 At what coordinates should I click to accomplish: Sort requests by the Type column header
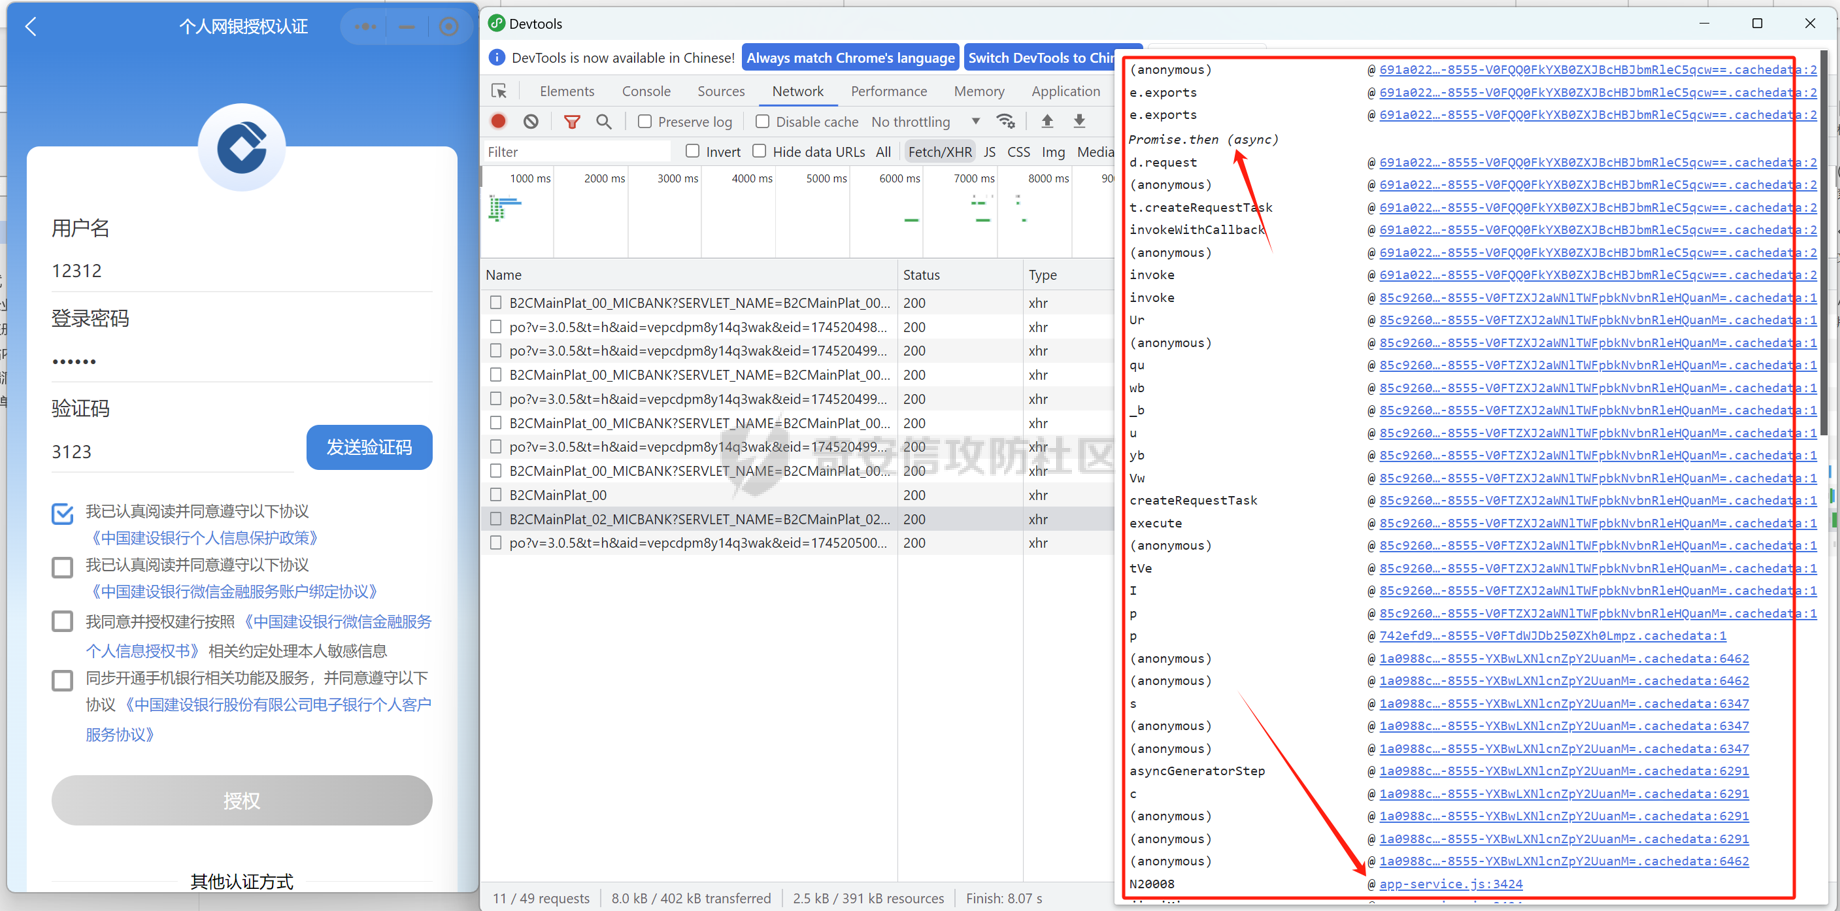(1068, 275)
